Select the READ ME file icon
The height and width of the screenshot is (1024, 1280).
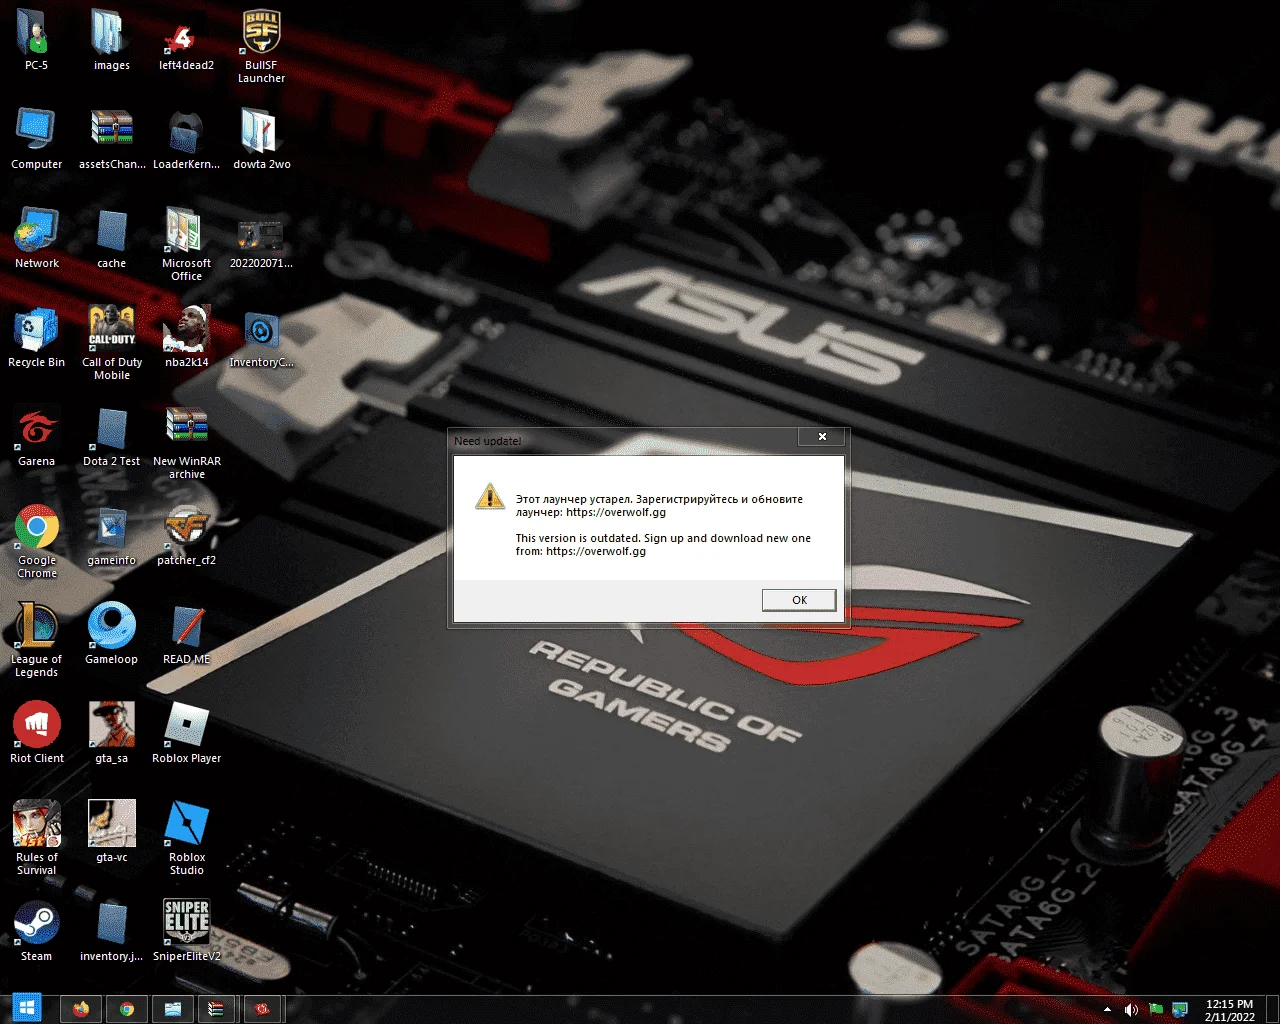[x=187, y=633]
